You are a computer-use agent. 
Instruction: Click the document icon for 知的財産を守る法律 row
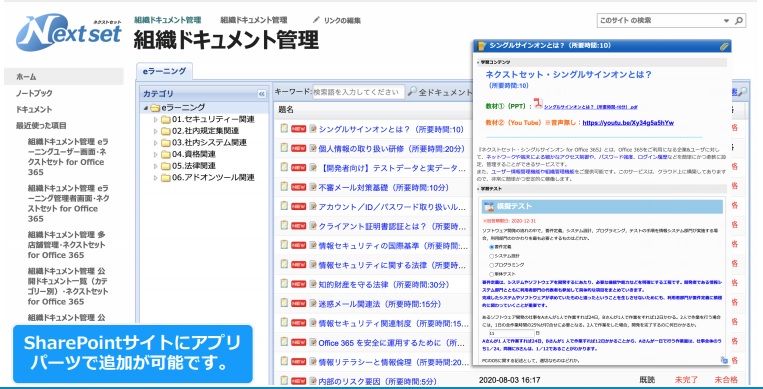284,284
